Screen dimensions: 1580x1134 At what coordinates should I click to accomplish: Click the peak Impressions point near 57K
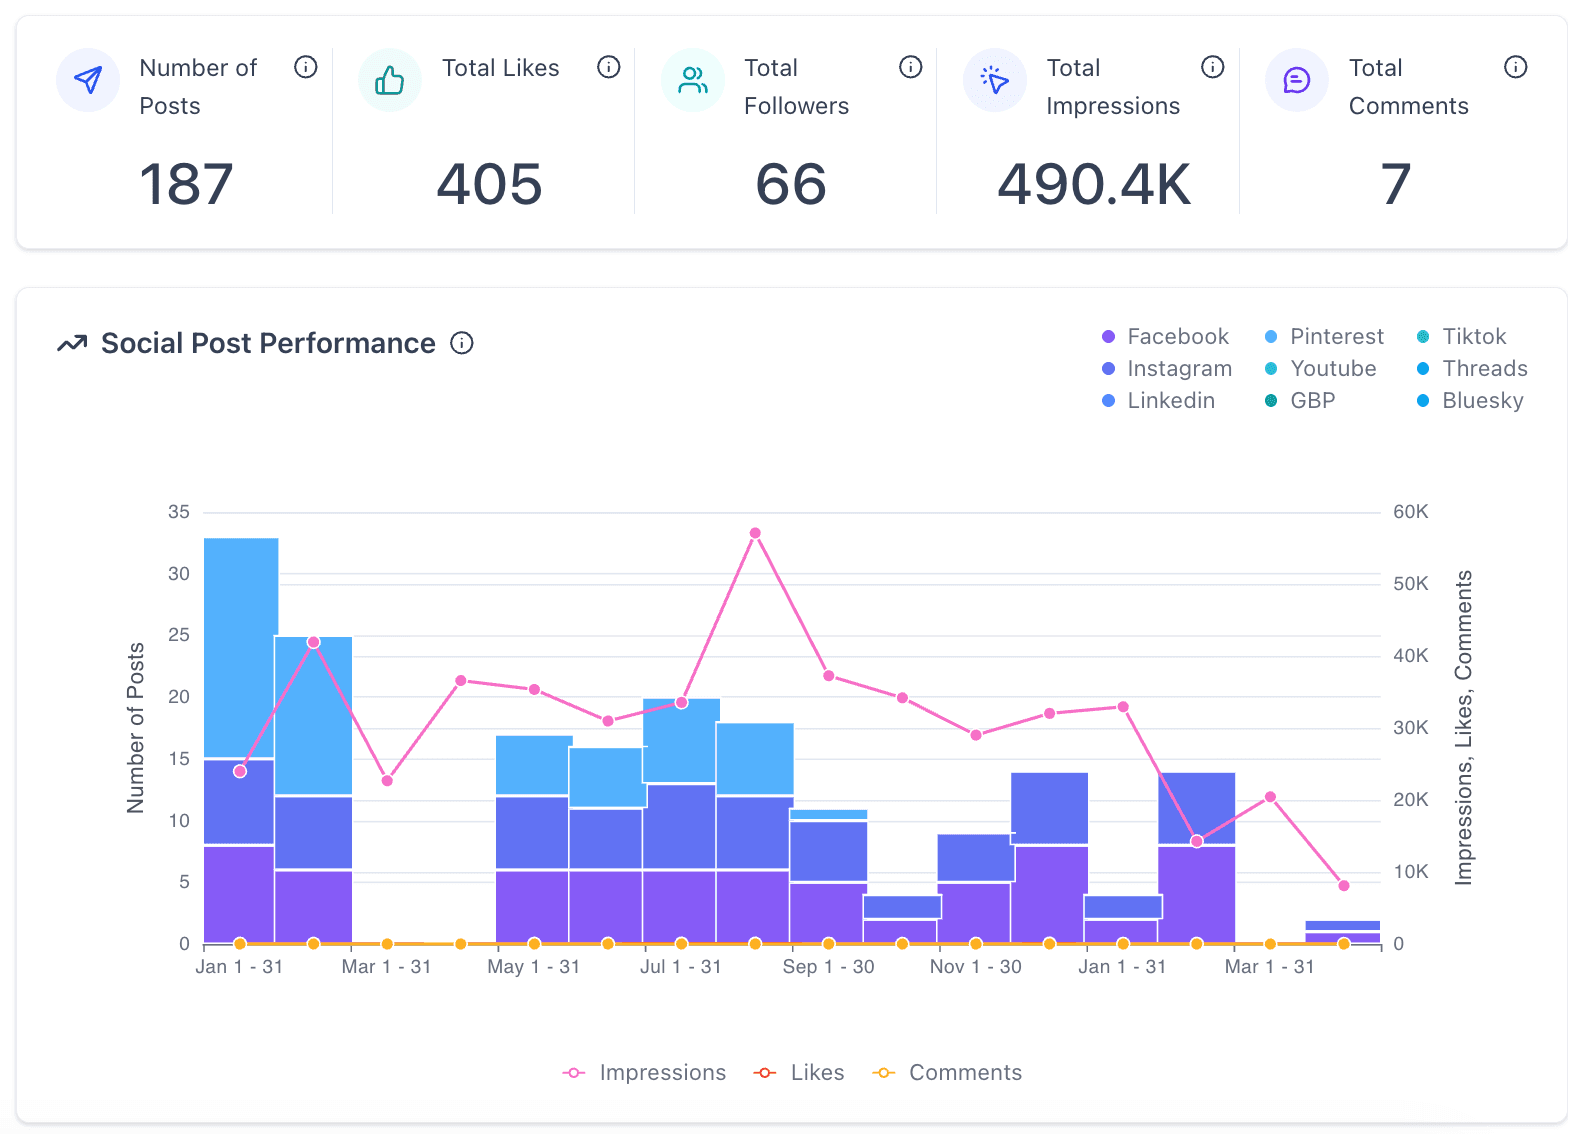(755, 533)
